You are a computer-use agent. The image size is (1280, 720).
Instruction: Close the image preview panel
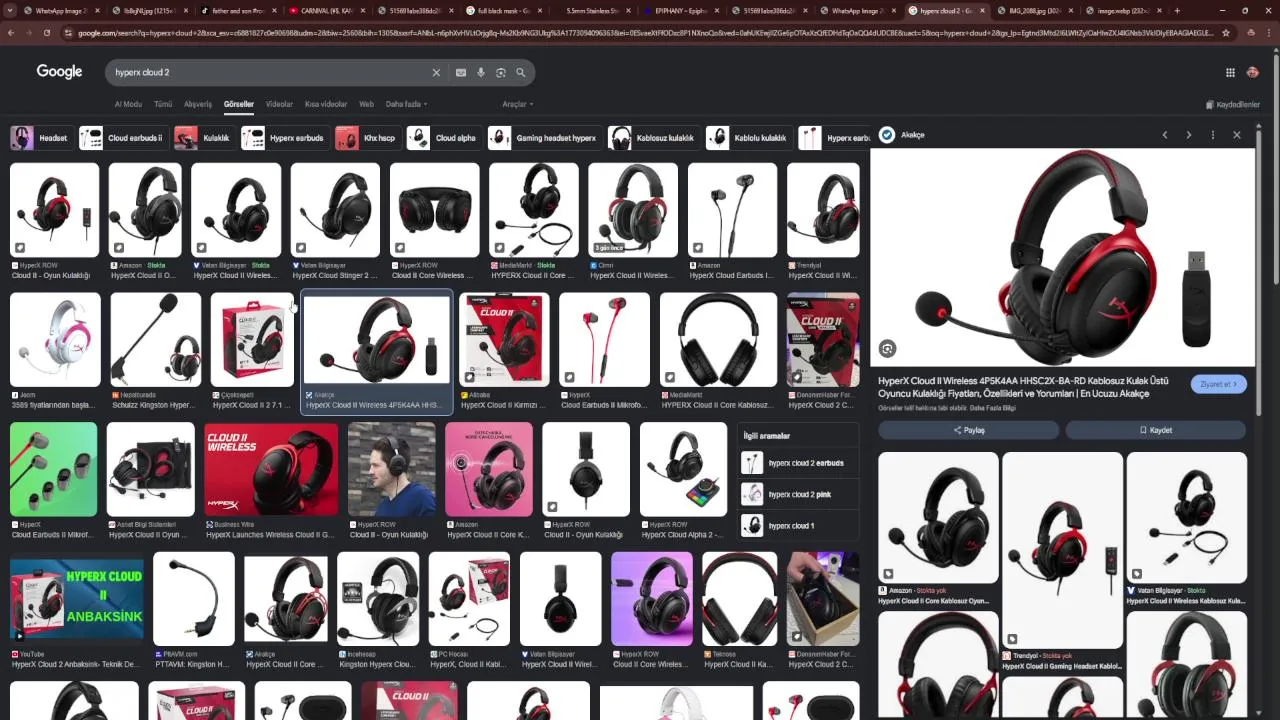click(x=1236, y=135)
